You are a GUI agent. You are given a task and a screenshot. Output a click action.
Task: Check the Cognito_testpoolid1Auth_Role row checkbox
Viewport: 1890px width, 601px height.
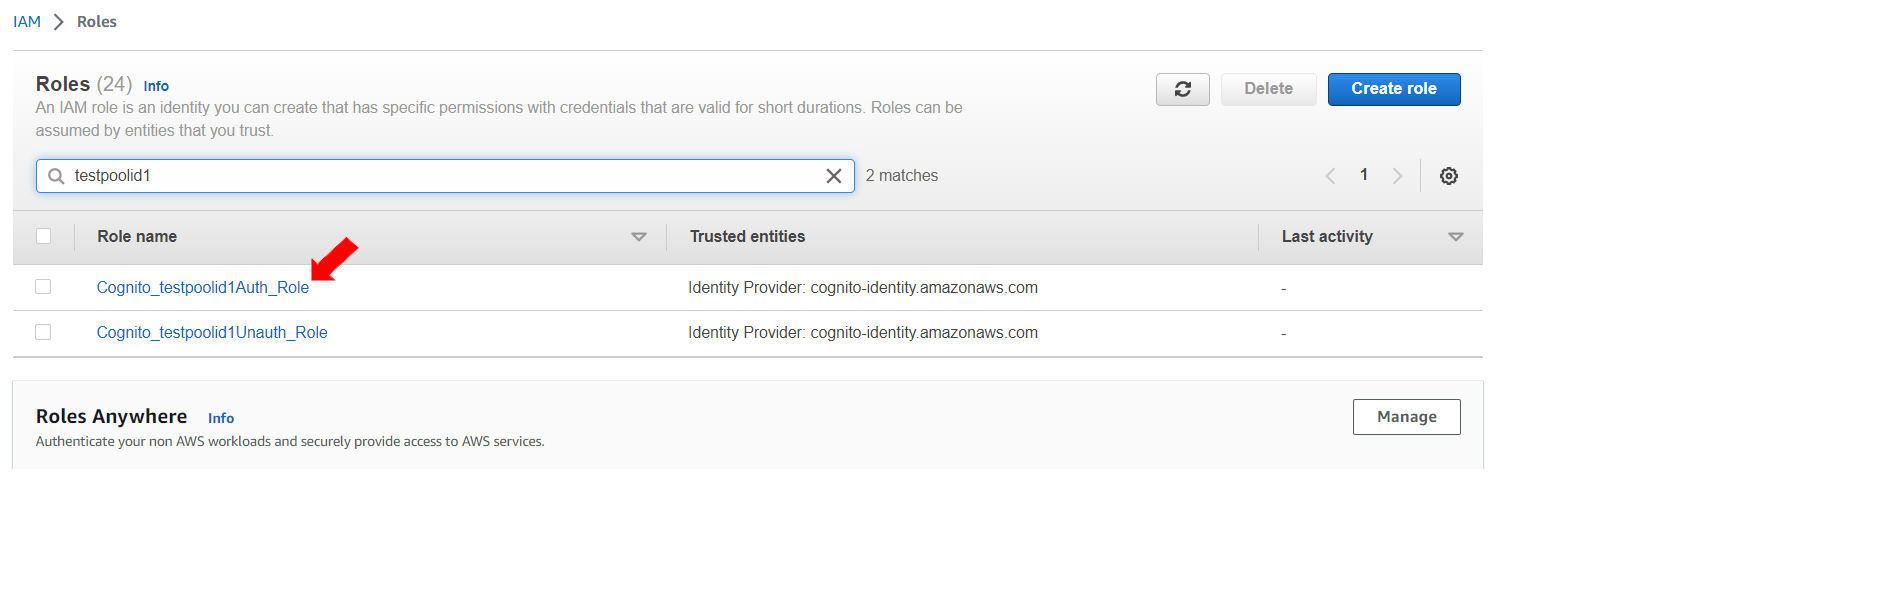click(x=43, y=287)
